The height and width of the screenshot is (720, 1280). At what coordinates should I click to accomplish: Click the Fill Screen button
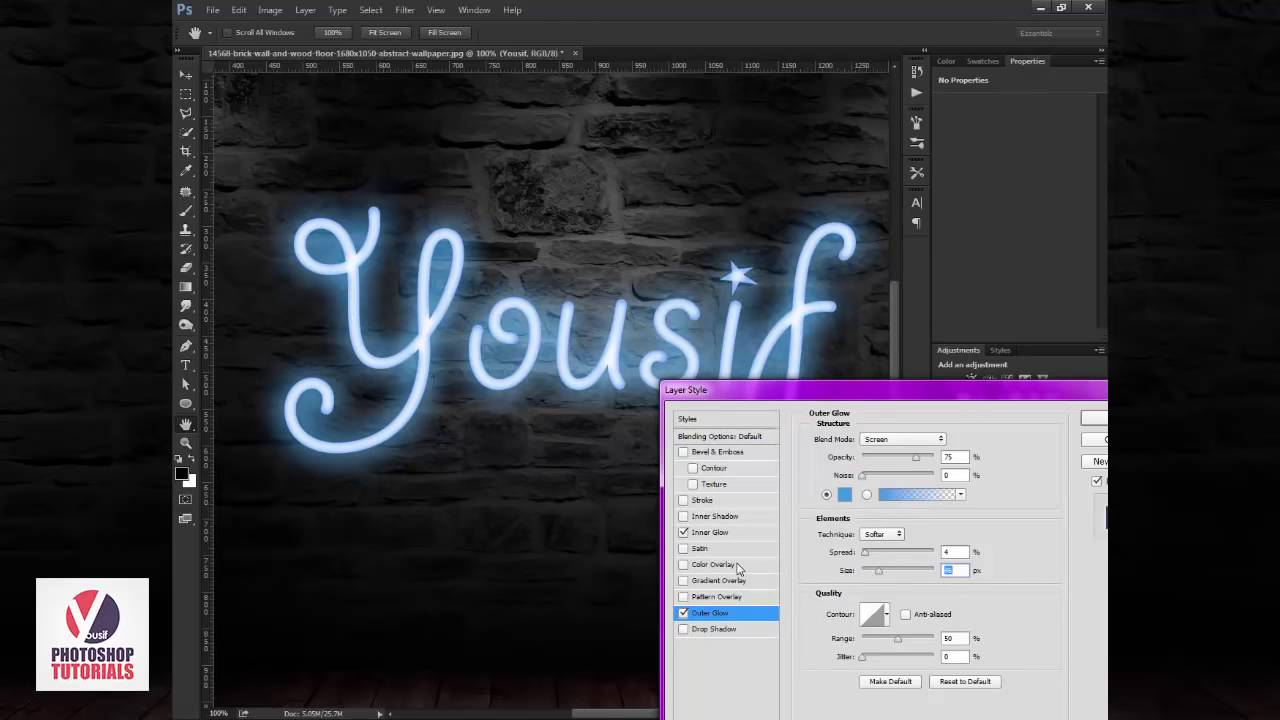pos(445,32)
